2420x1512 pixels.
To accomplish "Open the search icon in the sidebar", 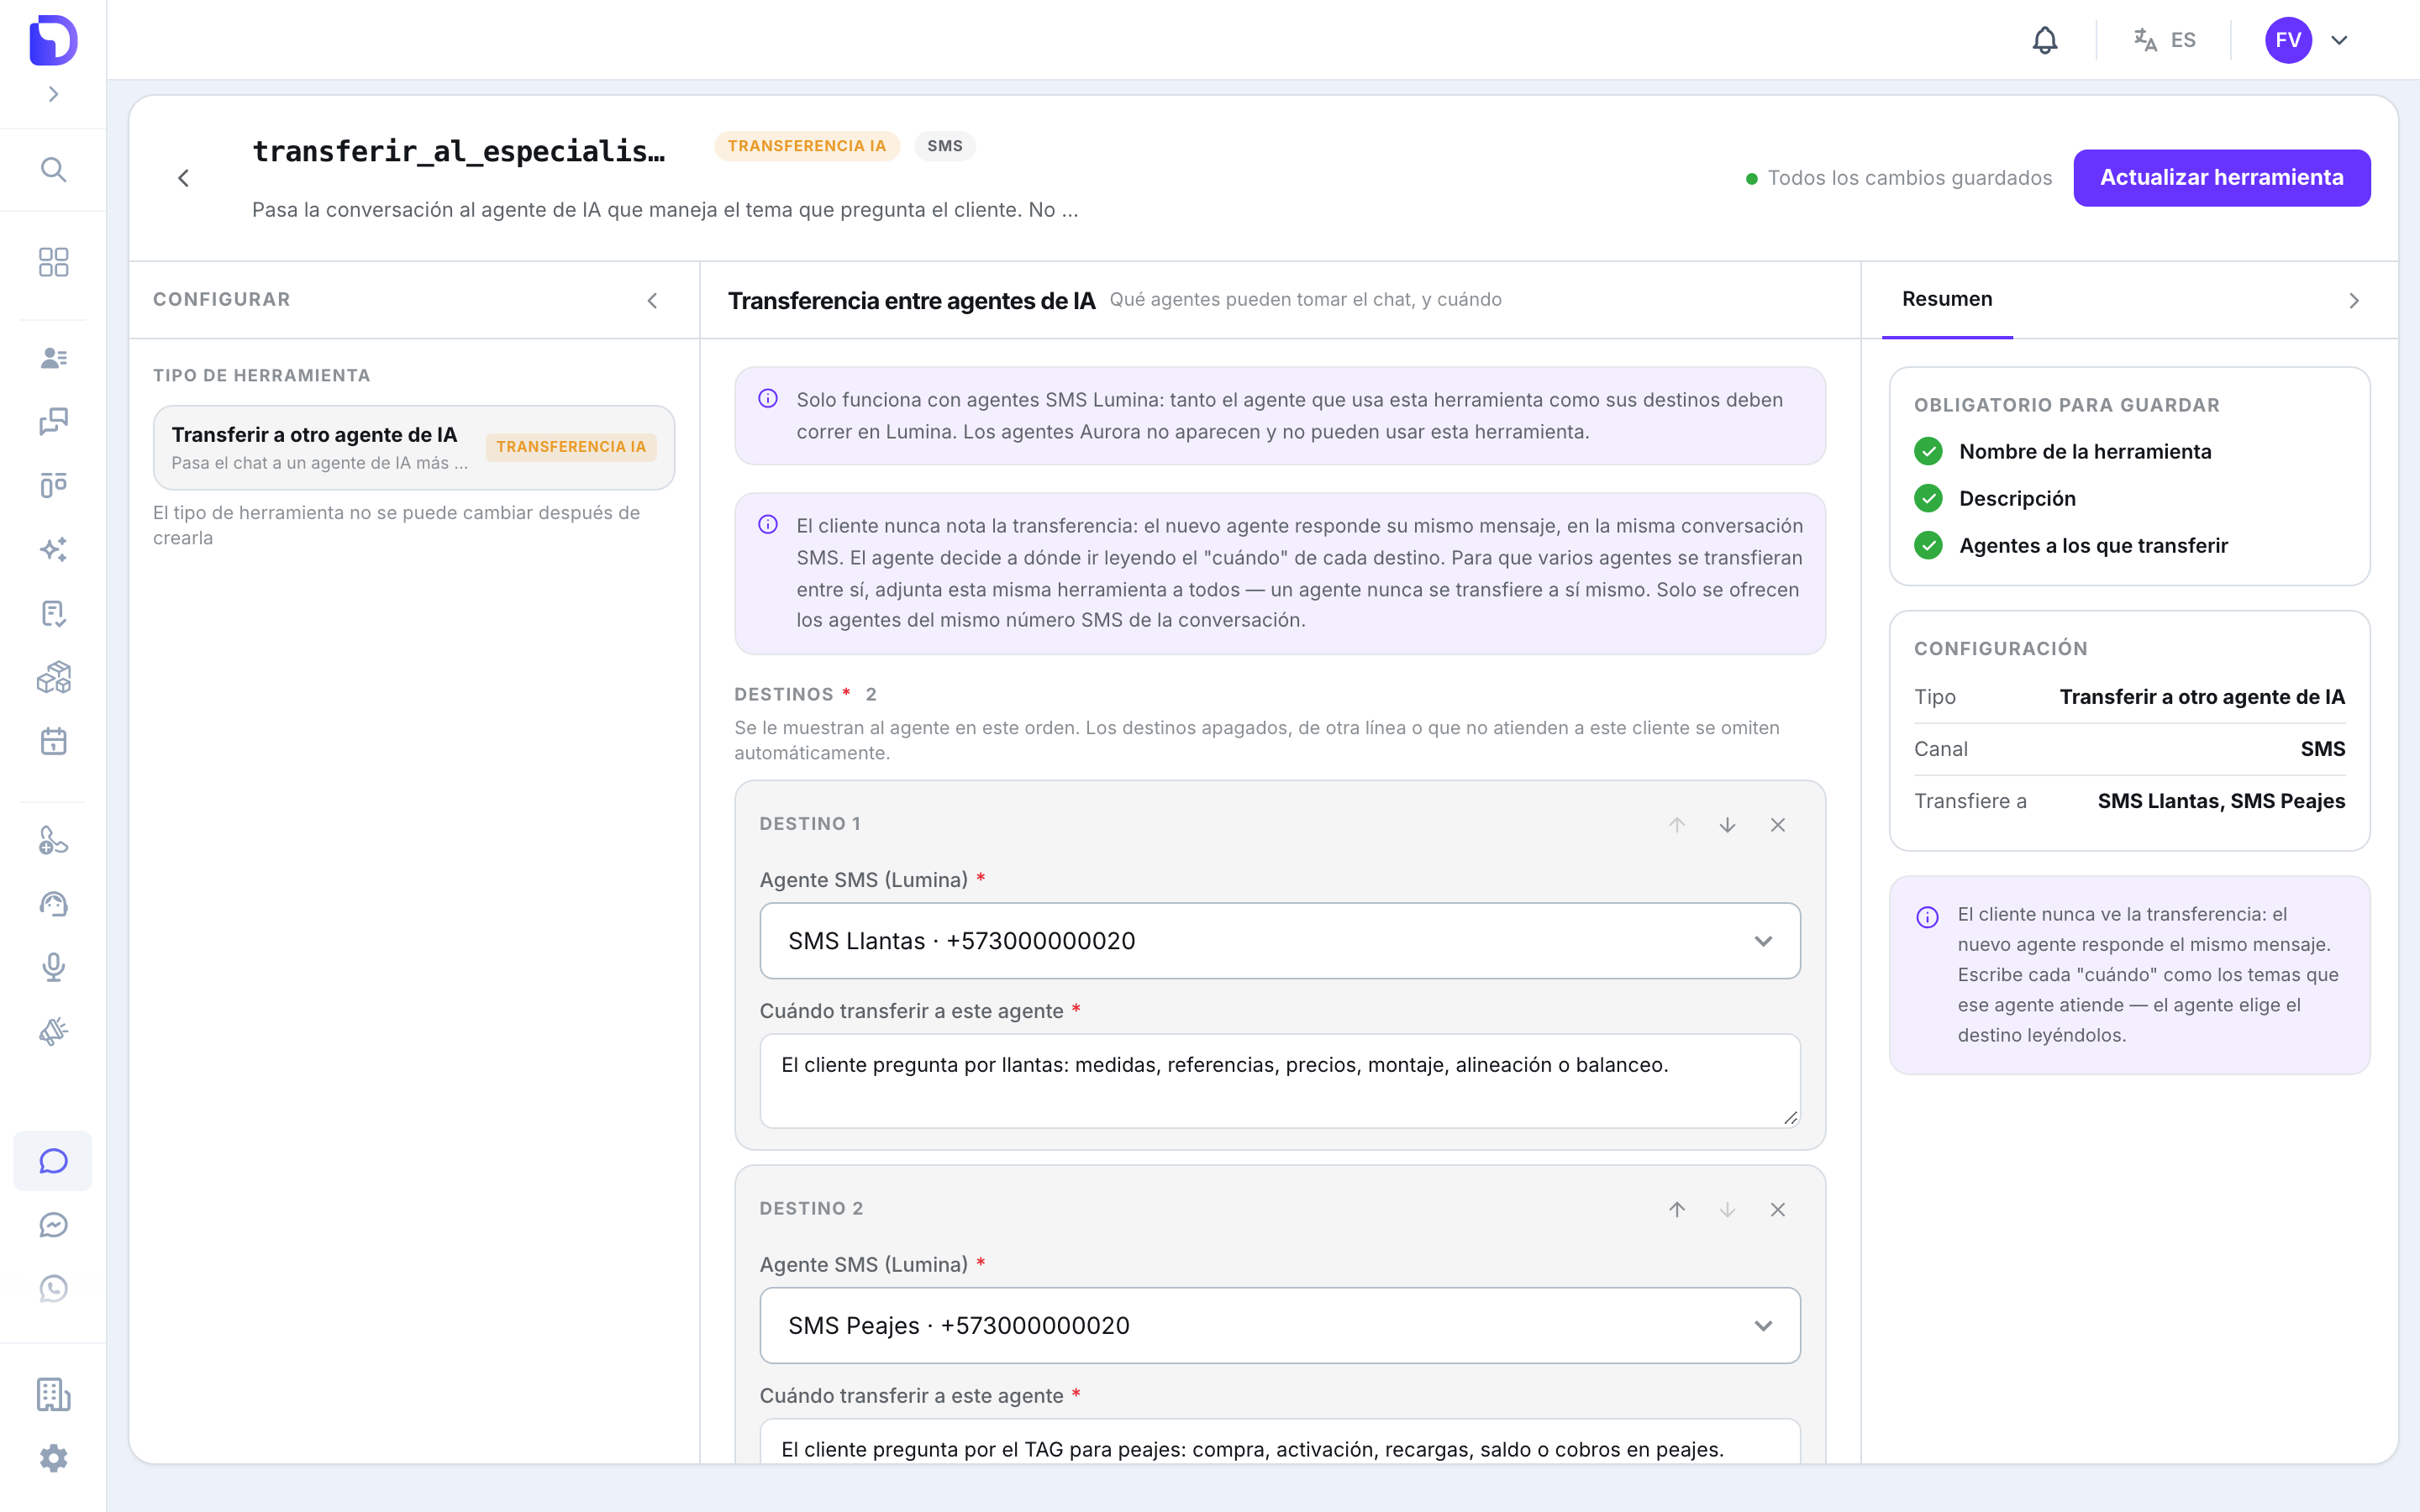I will (53, 169).
